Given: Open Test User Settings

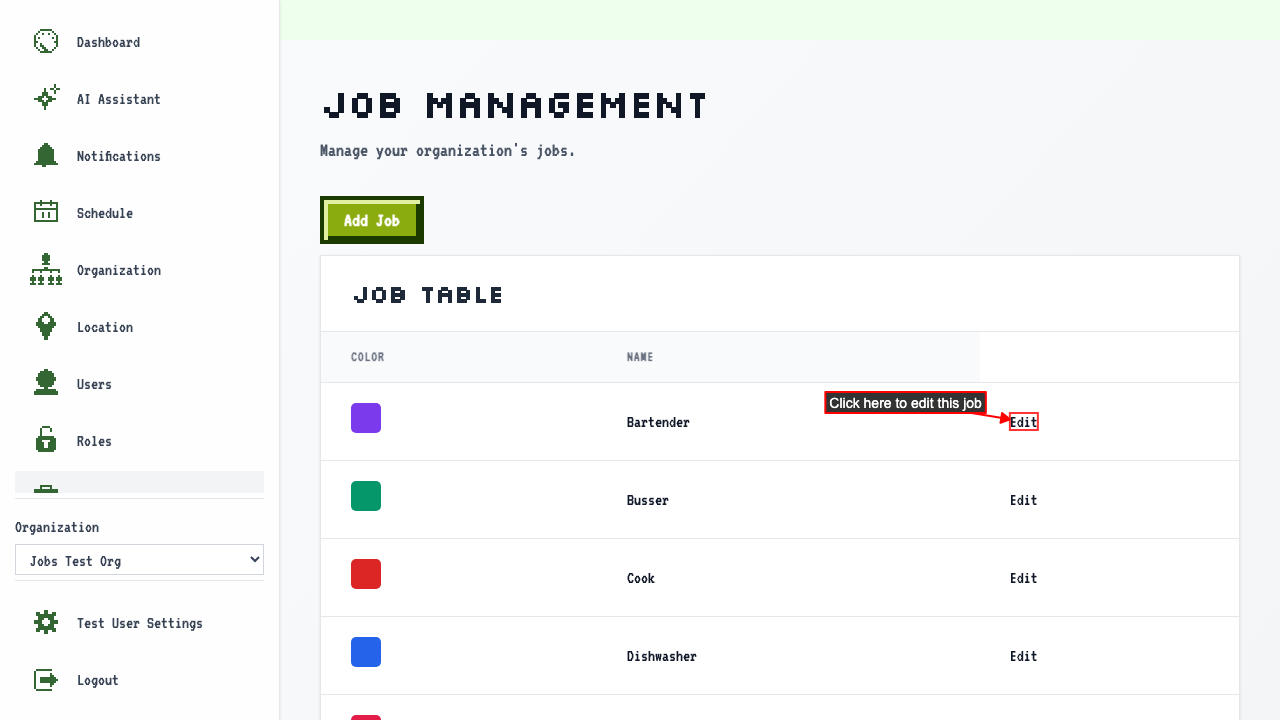Looking at the screenshot, I should tap(140, 623).
